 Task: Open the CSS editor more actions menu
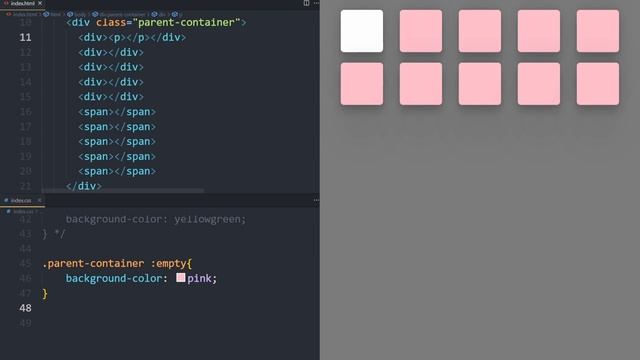click(x=316, y=200)
